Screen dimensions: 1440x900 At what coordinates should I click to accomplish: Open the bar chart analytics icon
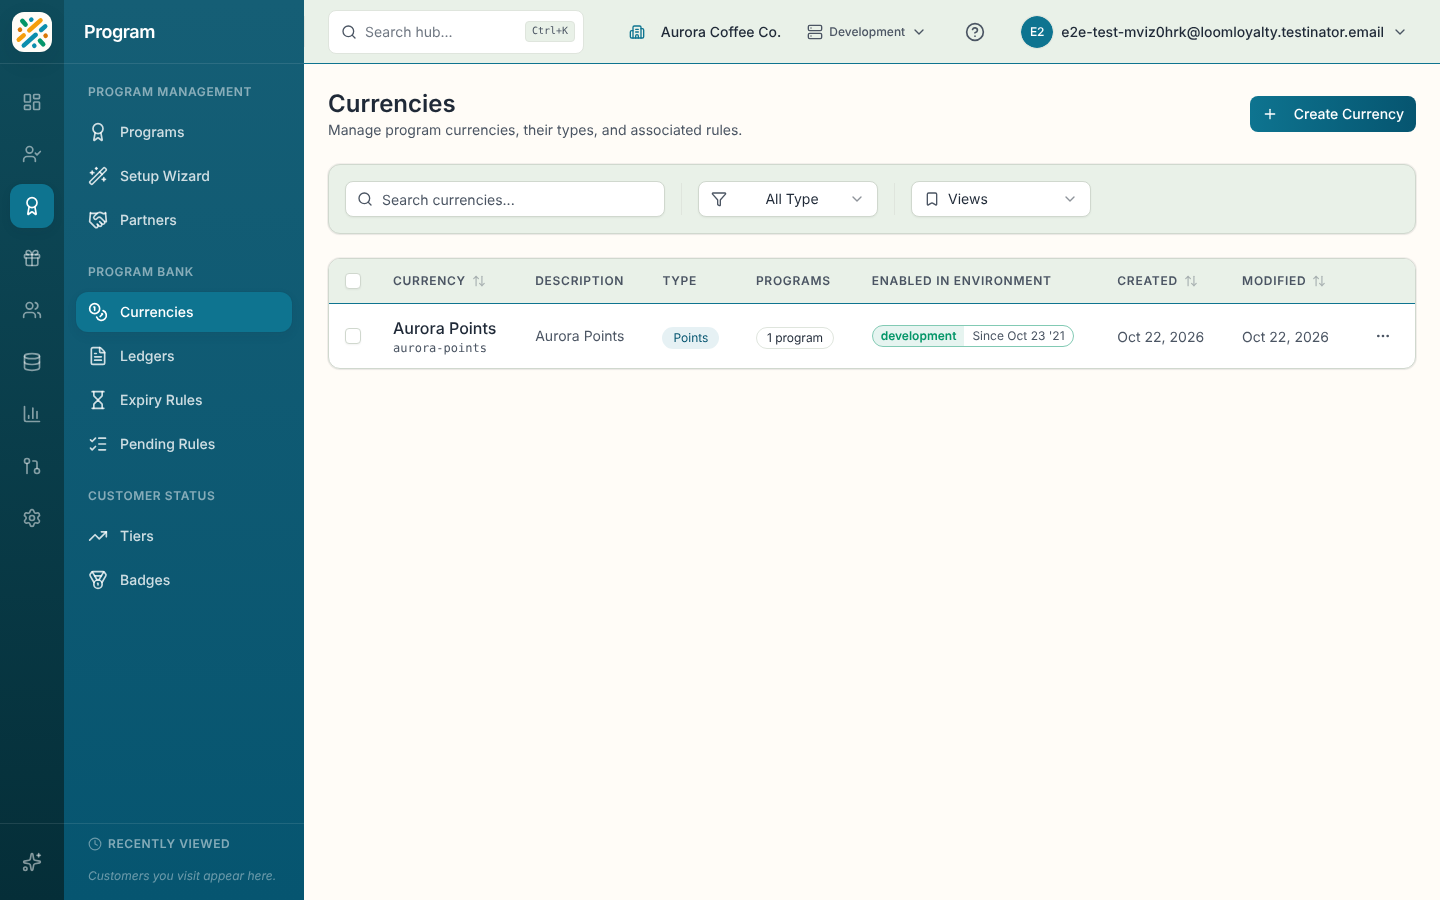pyautogui.click(x=32, y=414)
